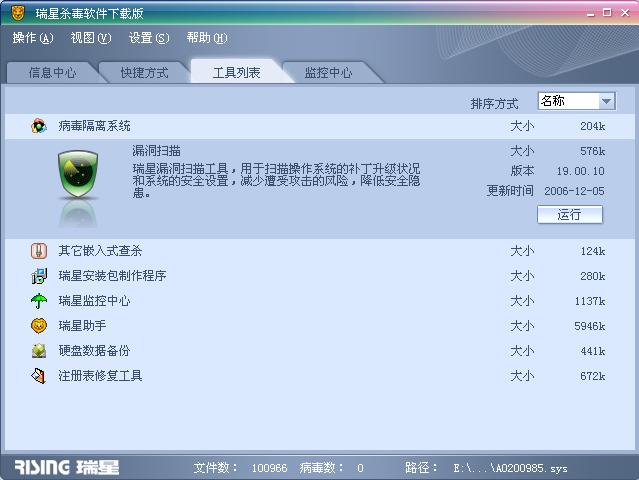
Task: Click the 硬盘数据备份 row text
Action: click(x=95, y=351)
